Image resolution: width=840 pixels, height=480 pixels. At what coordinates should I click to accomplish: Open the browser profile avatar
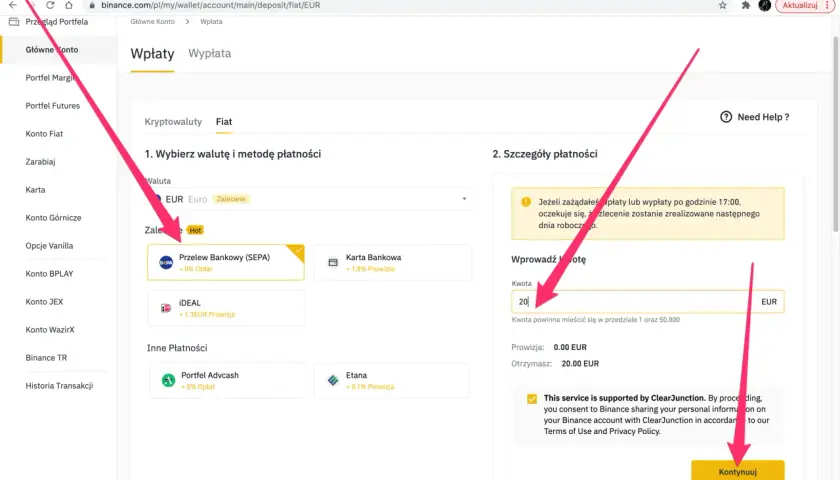(765, 5)
